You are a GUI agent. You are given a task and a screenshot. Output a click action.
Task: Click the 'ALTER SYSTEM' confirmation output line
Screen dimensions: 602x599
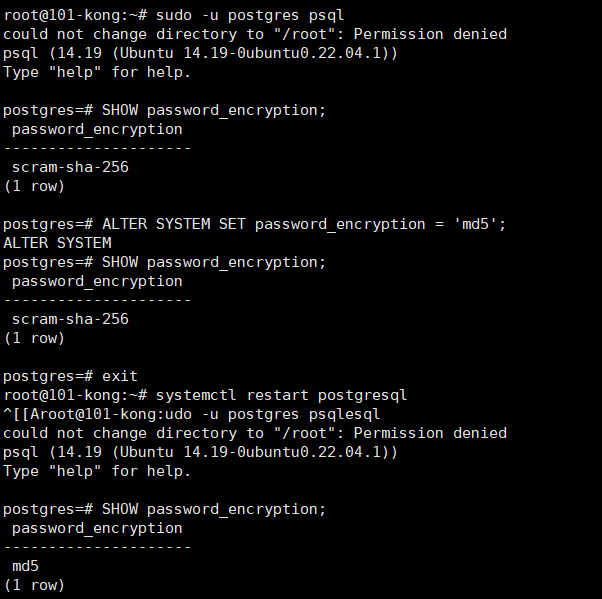click(57, 243)
